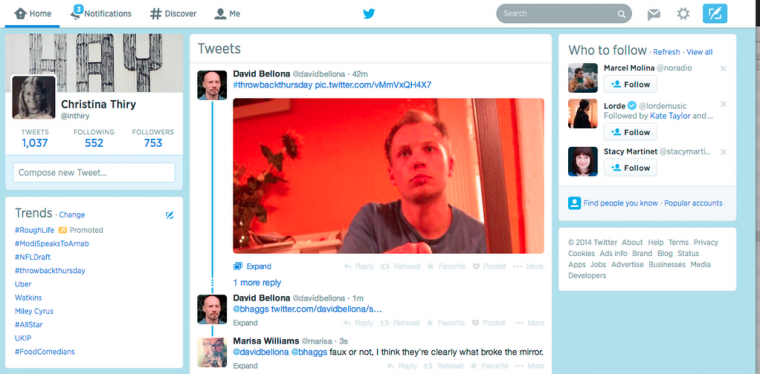760x374 pixels.
Task: Open the Notifications tab
Action: (x=101, y=14)
